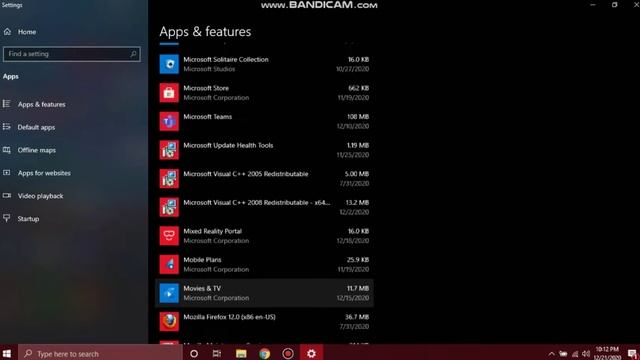Open Cortana from the taskbar
Viewport: 640px width, 360px height.
point(194,353)
